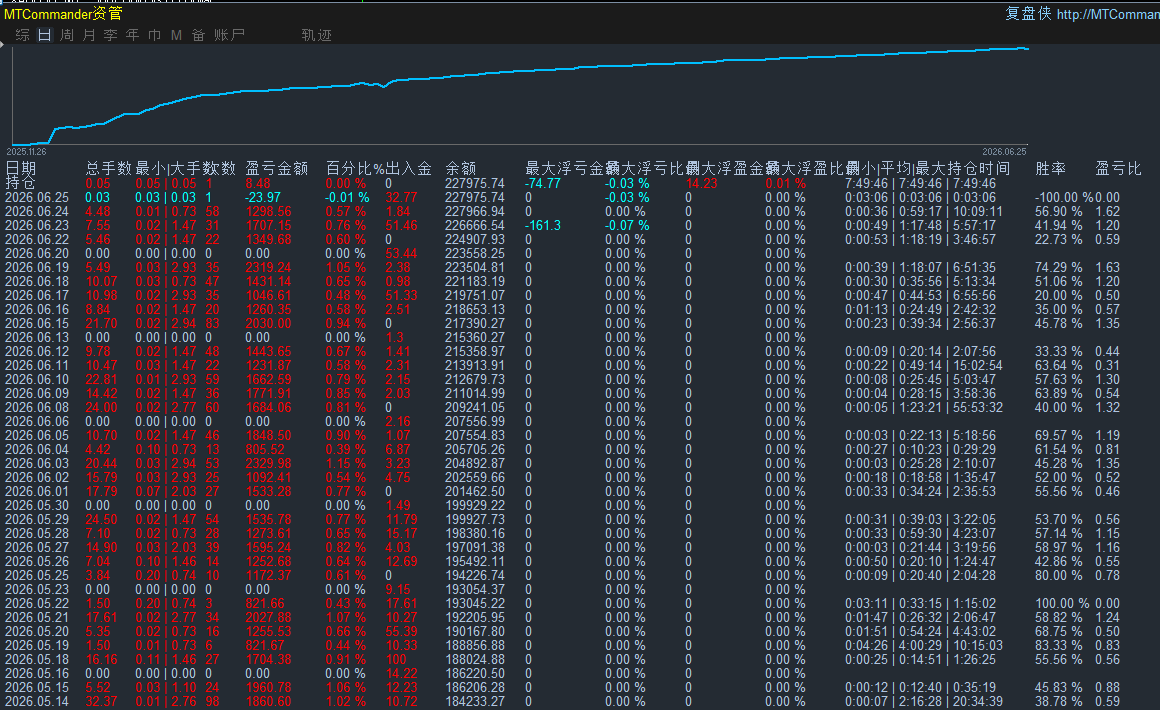This screenshot has width=1160, height=710.
Task: Click the 百分比% column header
Action: tap(355, 169)
